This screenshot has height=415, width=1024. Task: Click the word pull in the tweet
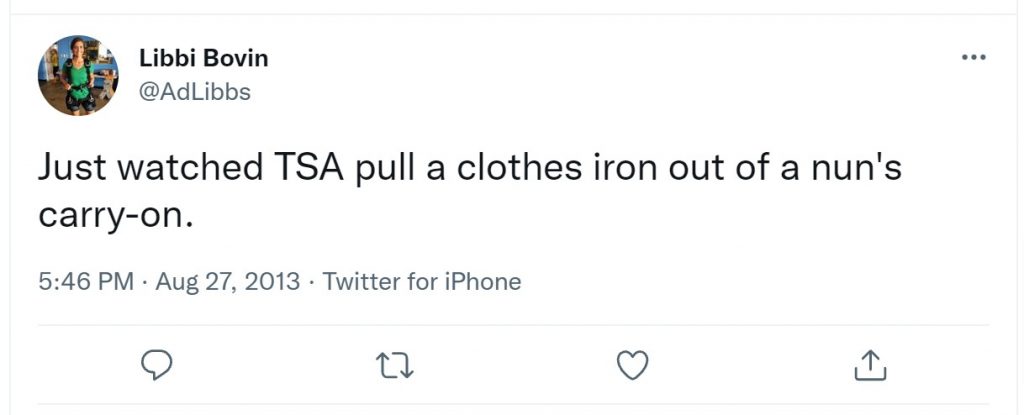pos(385,169)
